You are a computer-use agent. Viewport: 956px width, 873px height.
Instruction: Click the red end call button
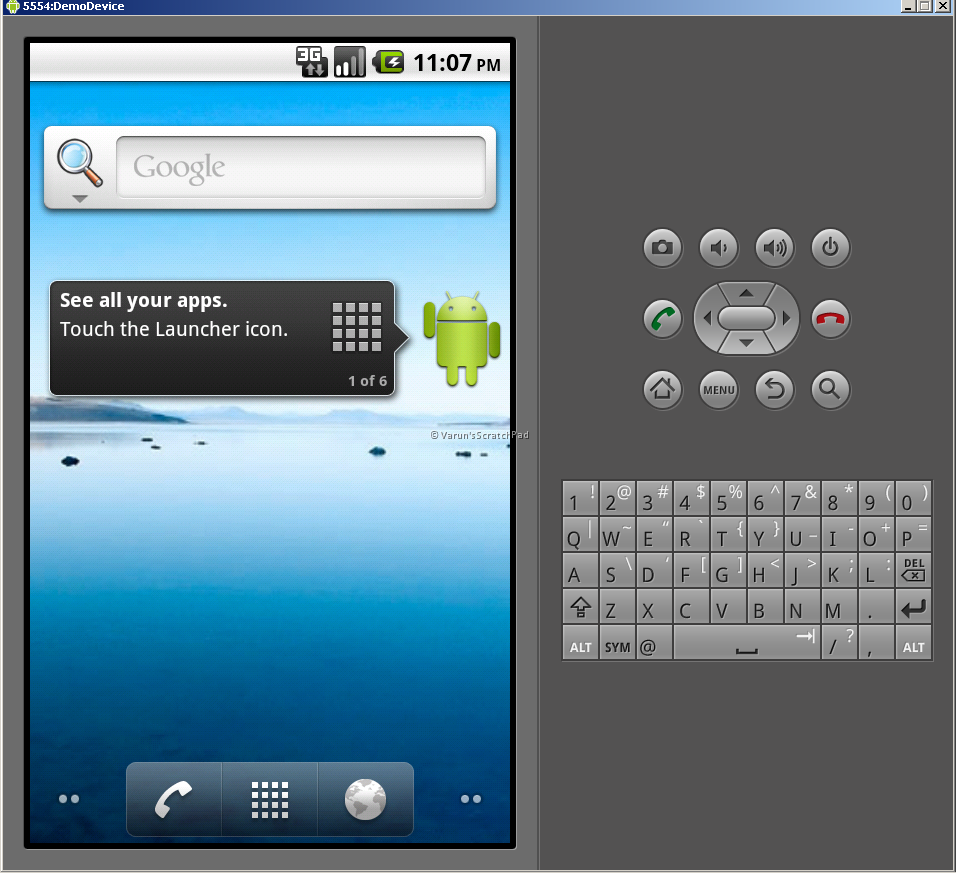tap(830, 318)
